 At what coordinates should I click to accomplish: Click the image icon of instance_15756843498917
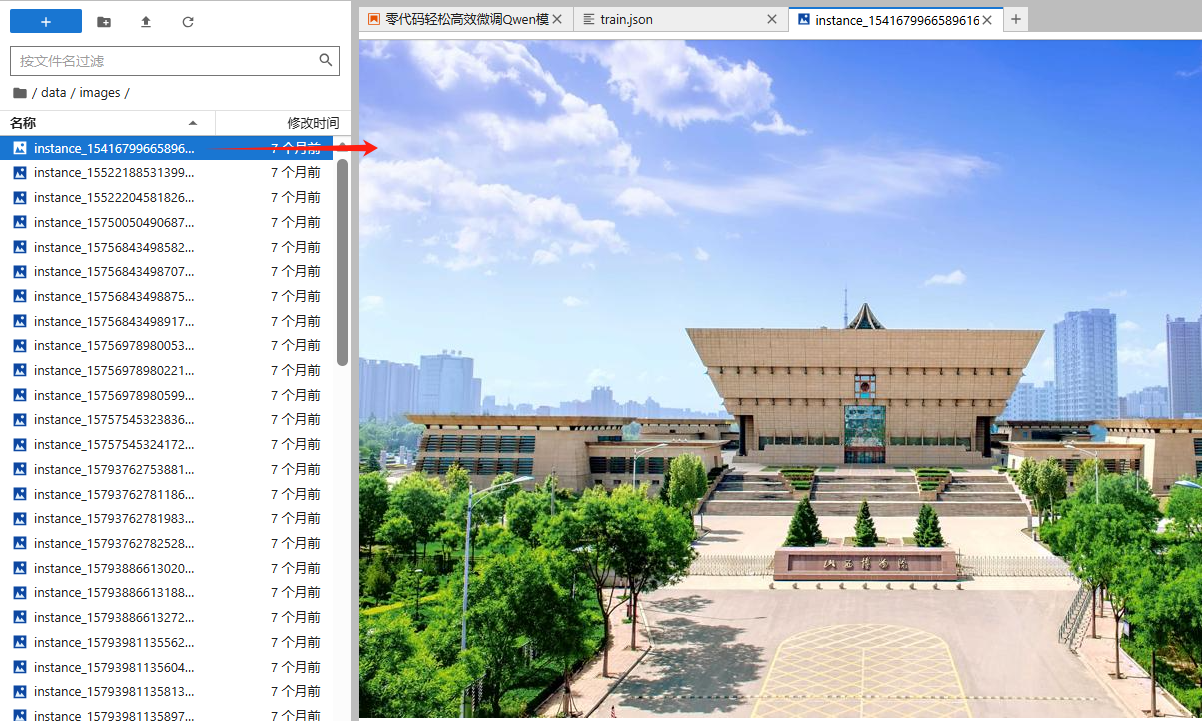point(19,321)
